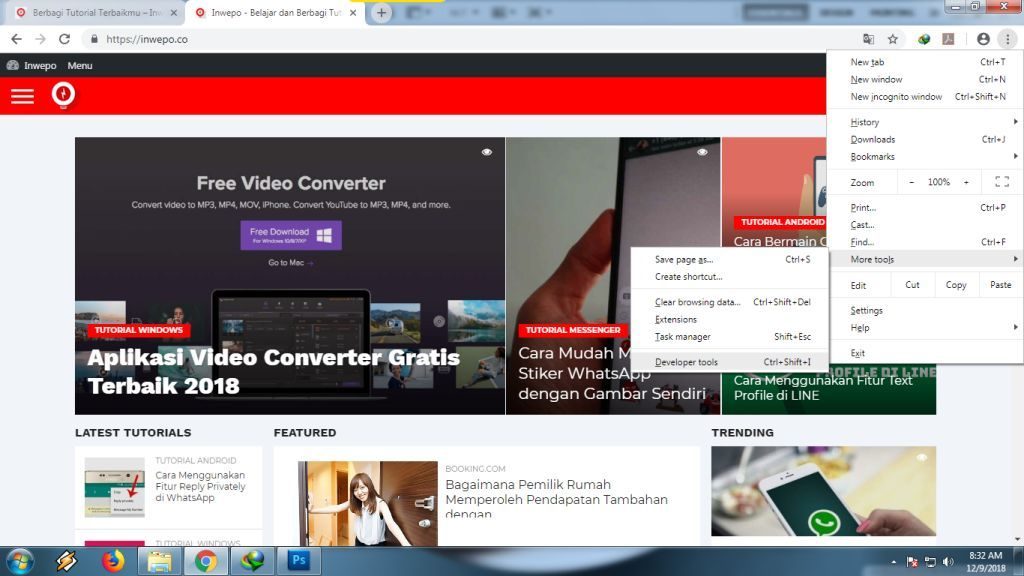Screen dimensions: 1024x576
Task: Decrease zoom with the minus button
Action: pyautogui.click(x=911, y=182)
